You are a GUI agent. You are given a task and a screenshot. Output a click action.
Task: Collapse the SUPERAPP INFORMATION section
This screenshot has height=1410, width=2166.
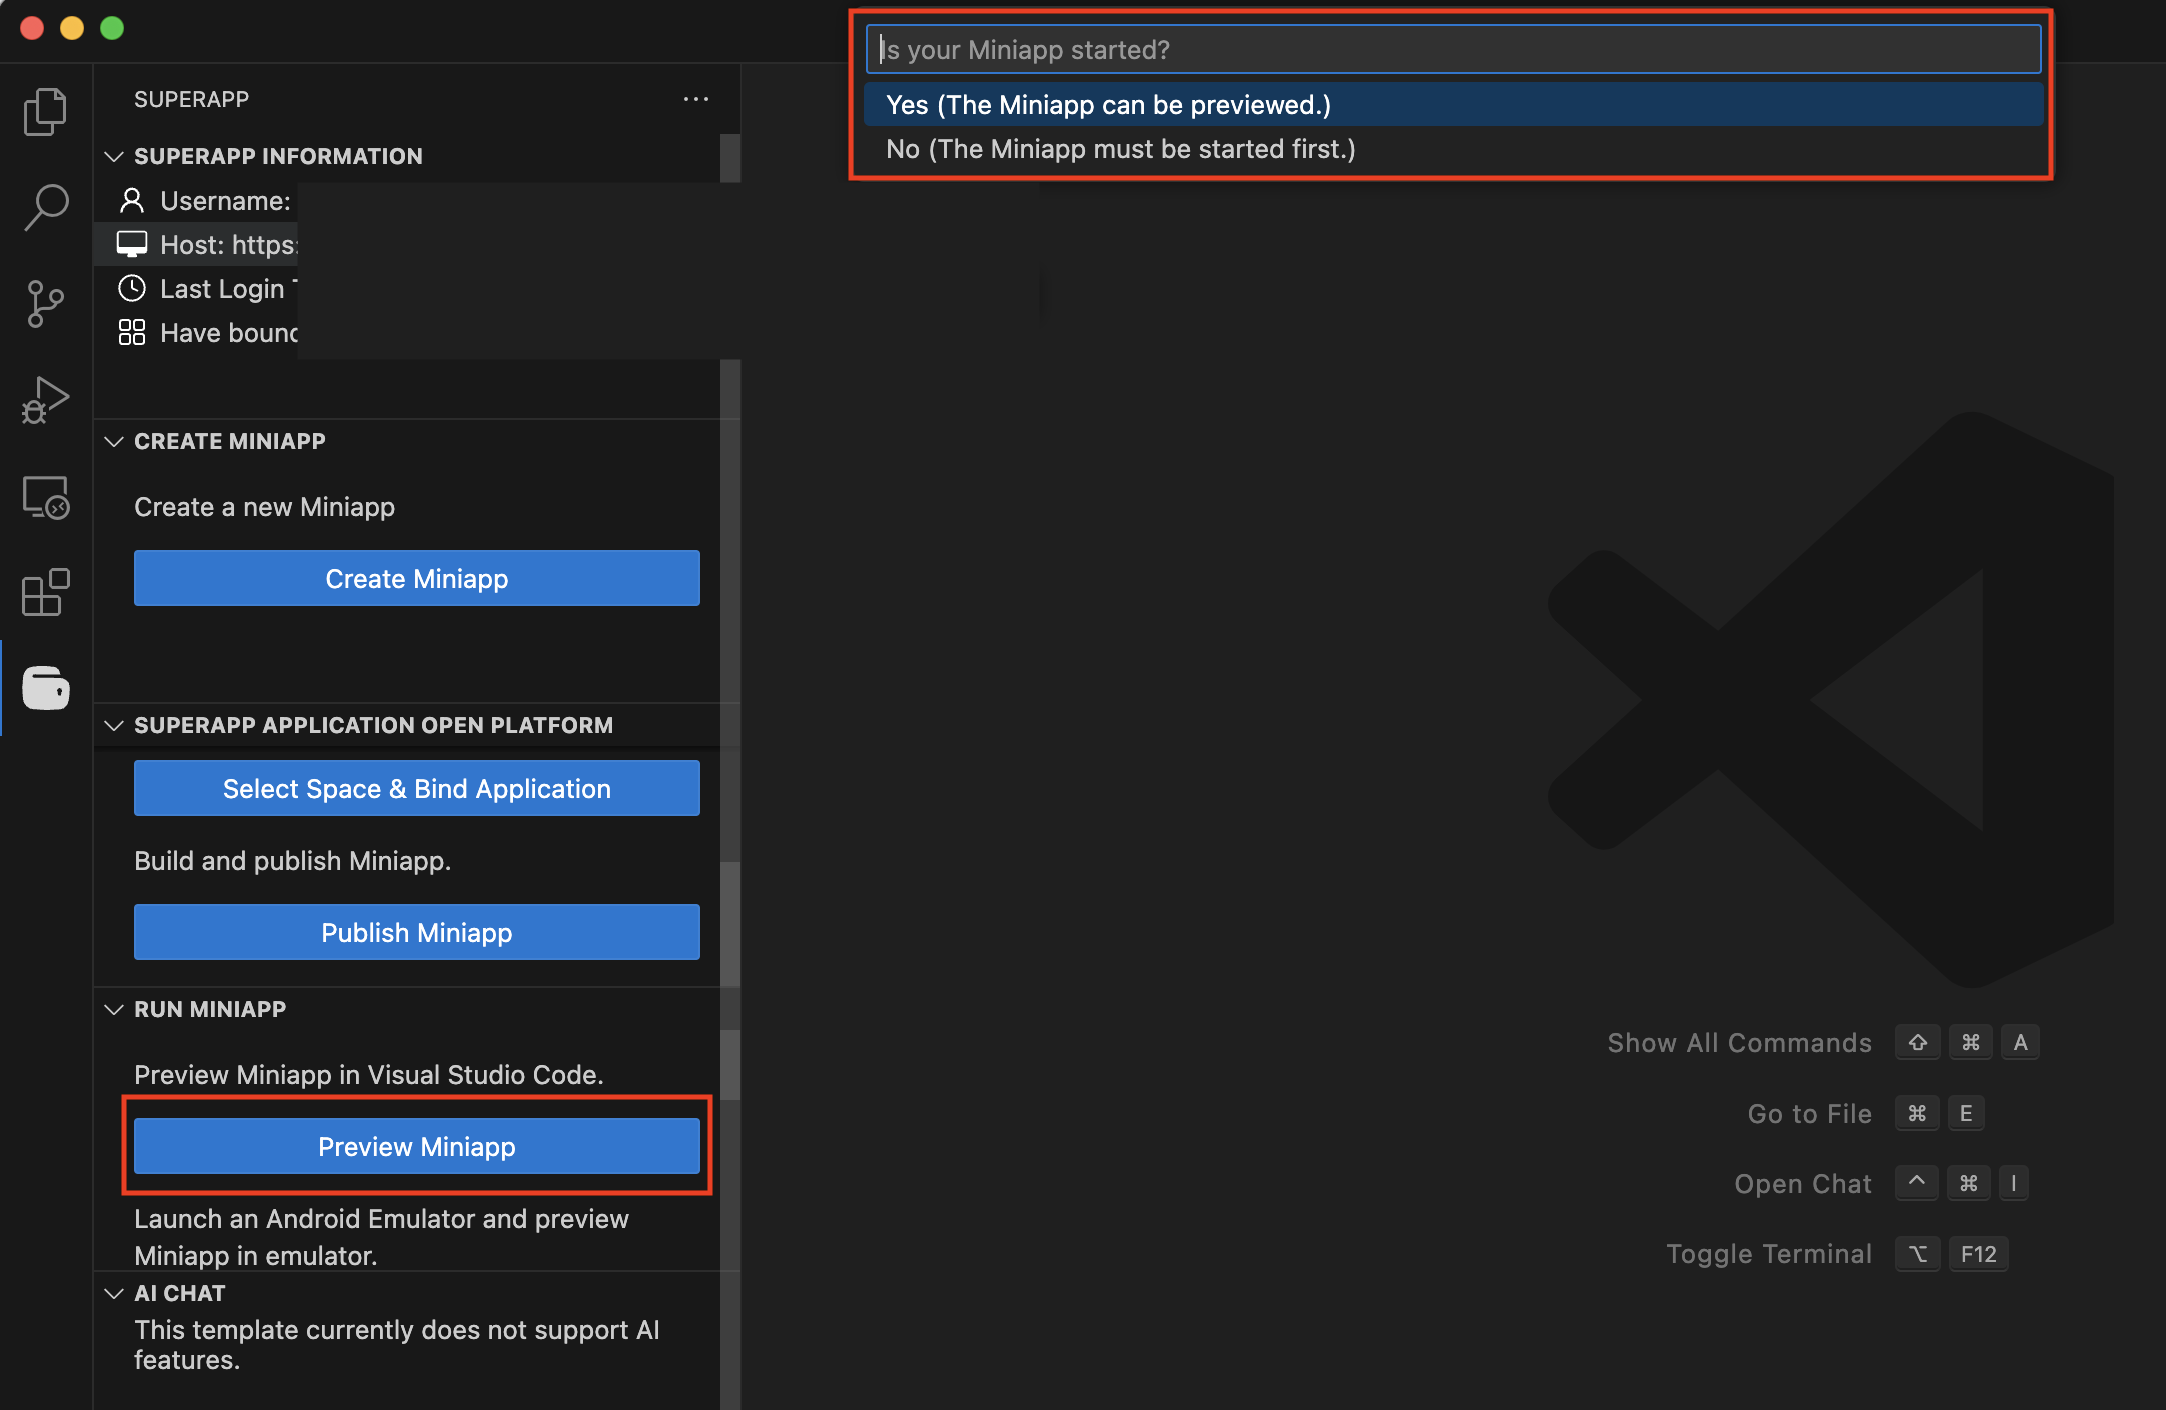click(x=114, y=156)
